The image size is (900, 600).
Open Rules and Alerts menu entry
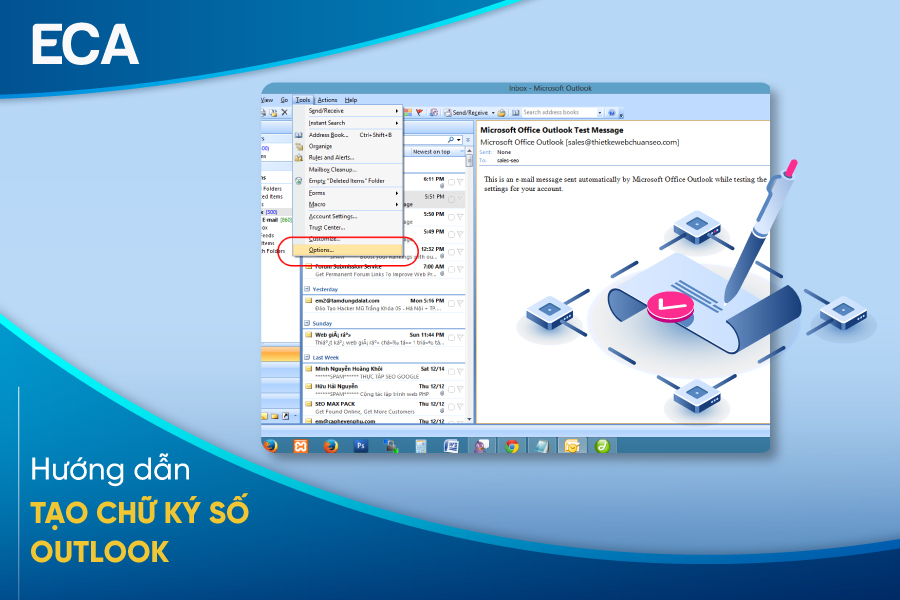348,157
